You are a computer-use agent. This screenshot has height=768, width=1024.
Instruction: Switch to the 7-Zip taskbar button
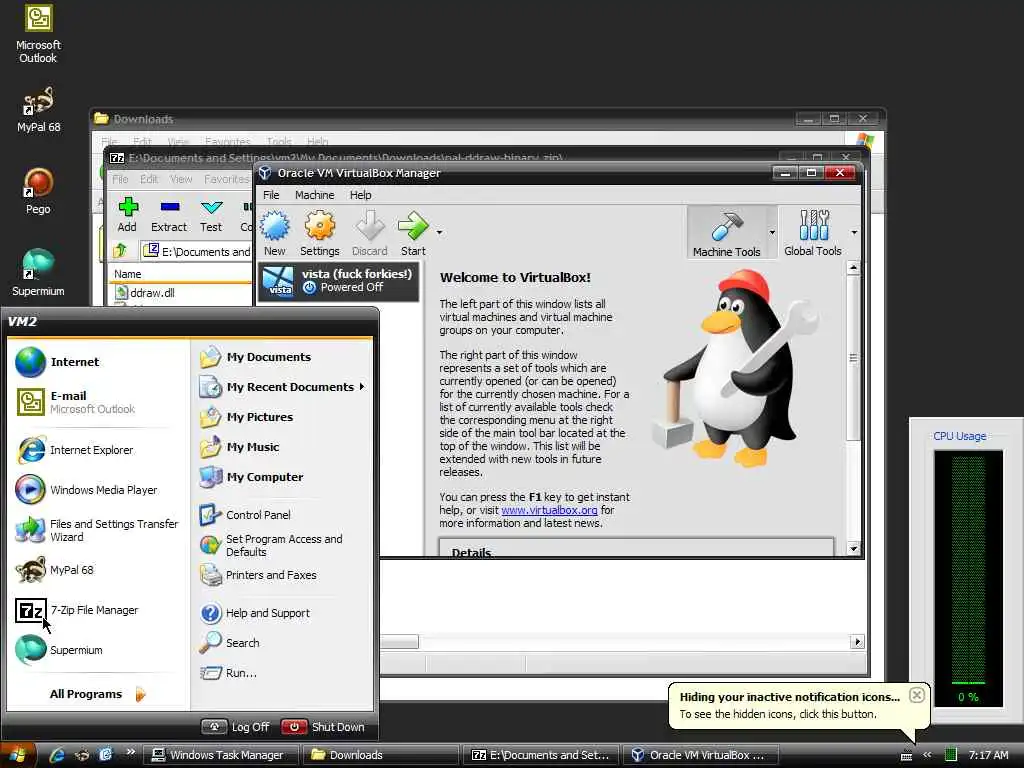tap(542, 755)
